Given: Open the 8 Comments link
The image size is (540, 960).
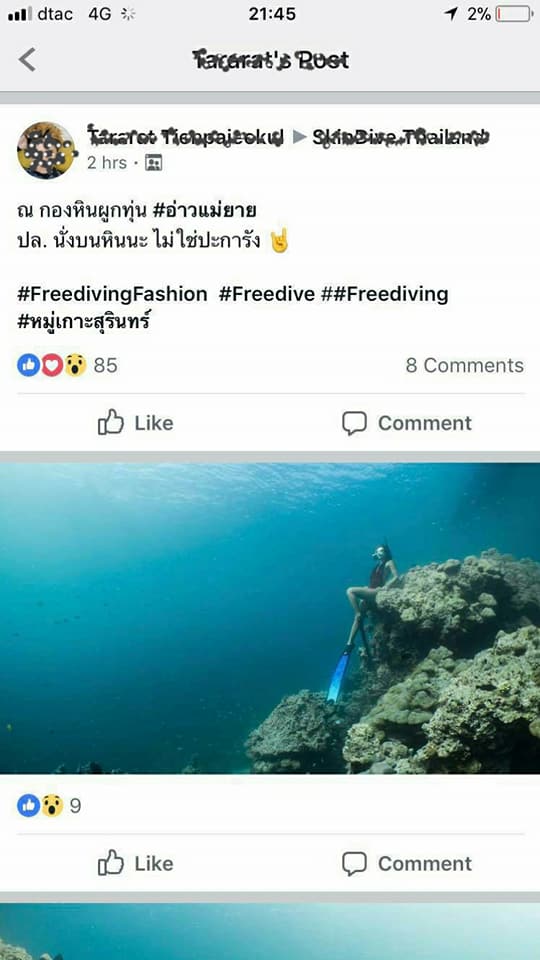Looking at the screenshot, I should point(465,366).
